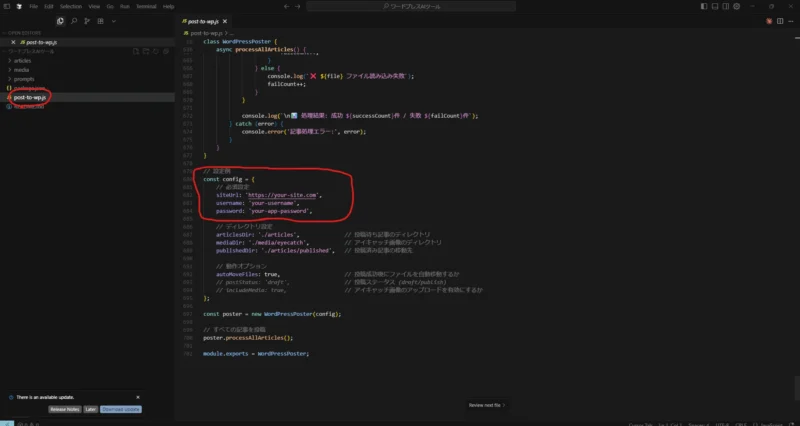Expand the media folder
800x426 pixels.
pos(21,70)
